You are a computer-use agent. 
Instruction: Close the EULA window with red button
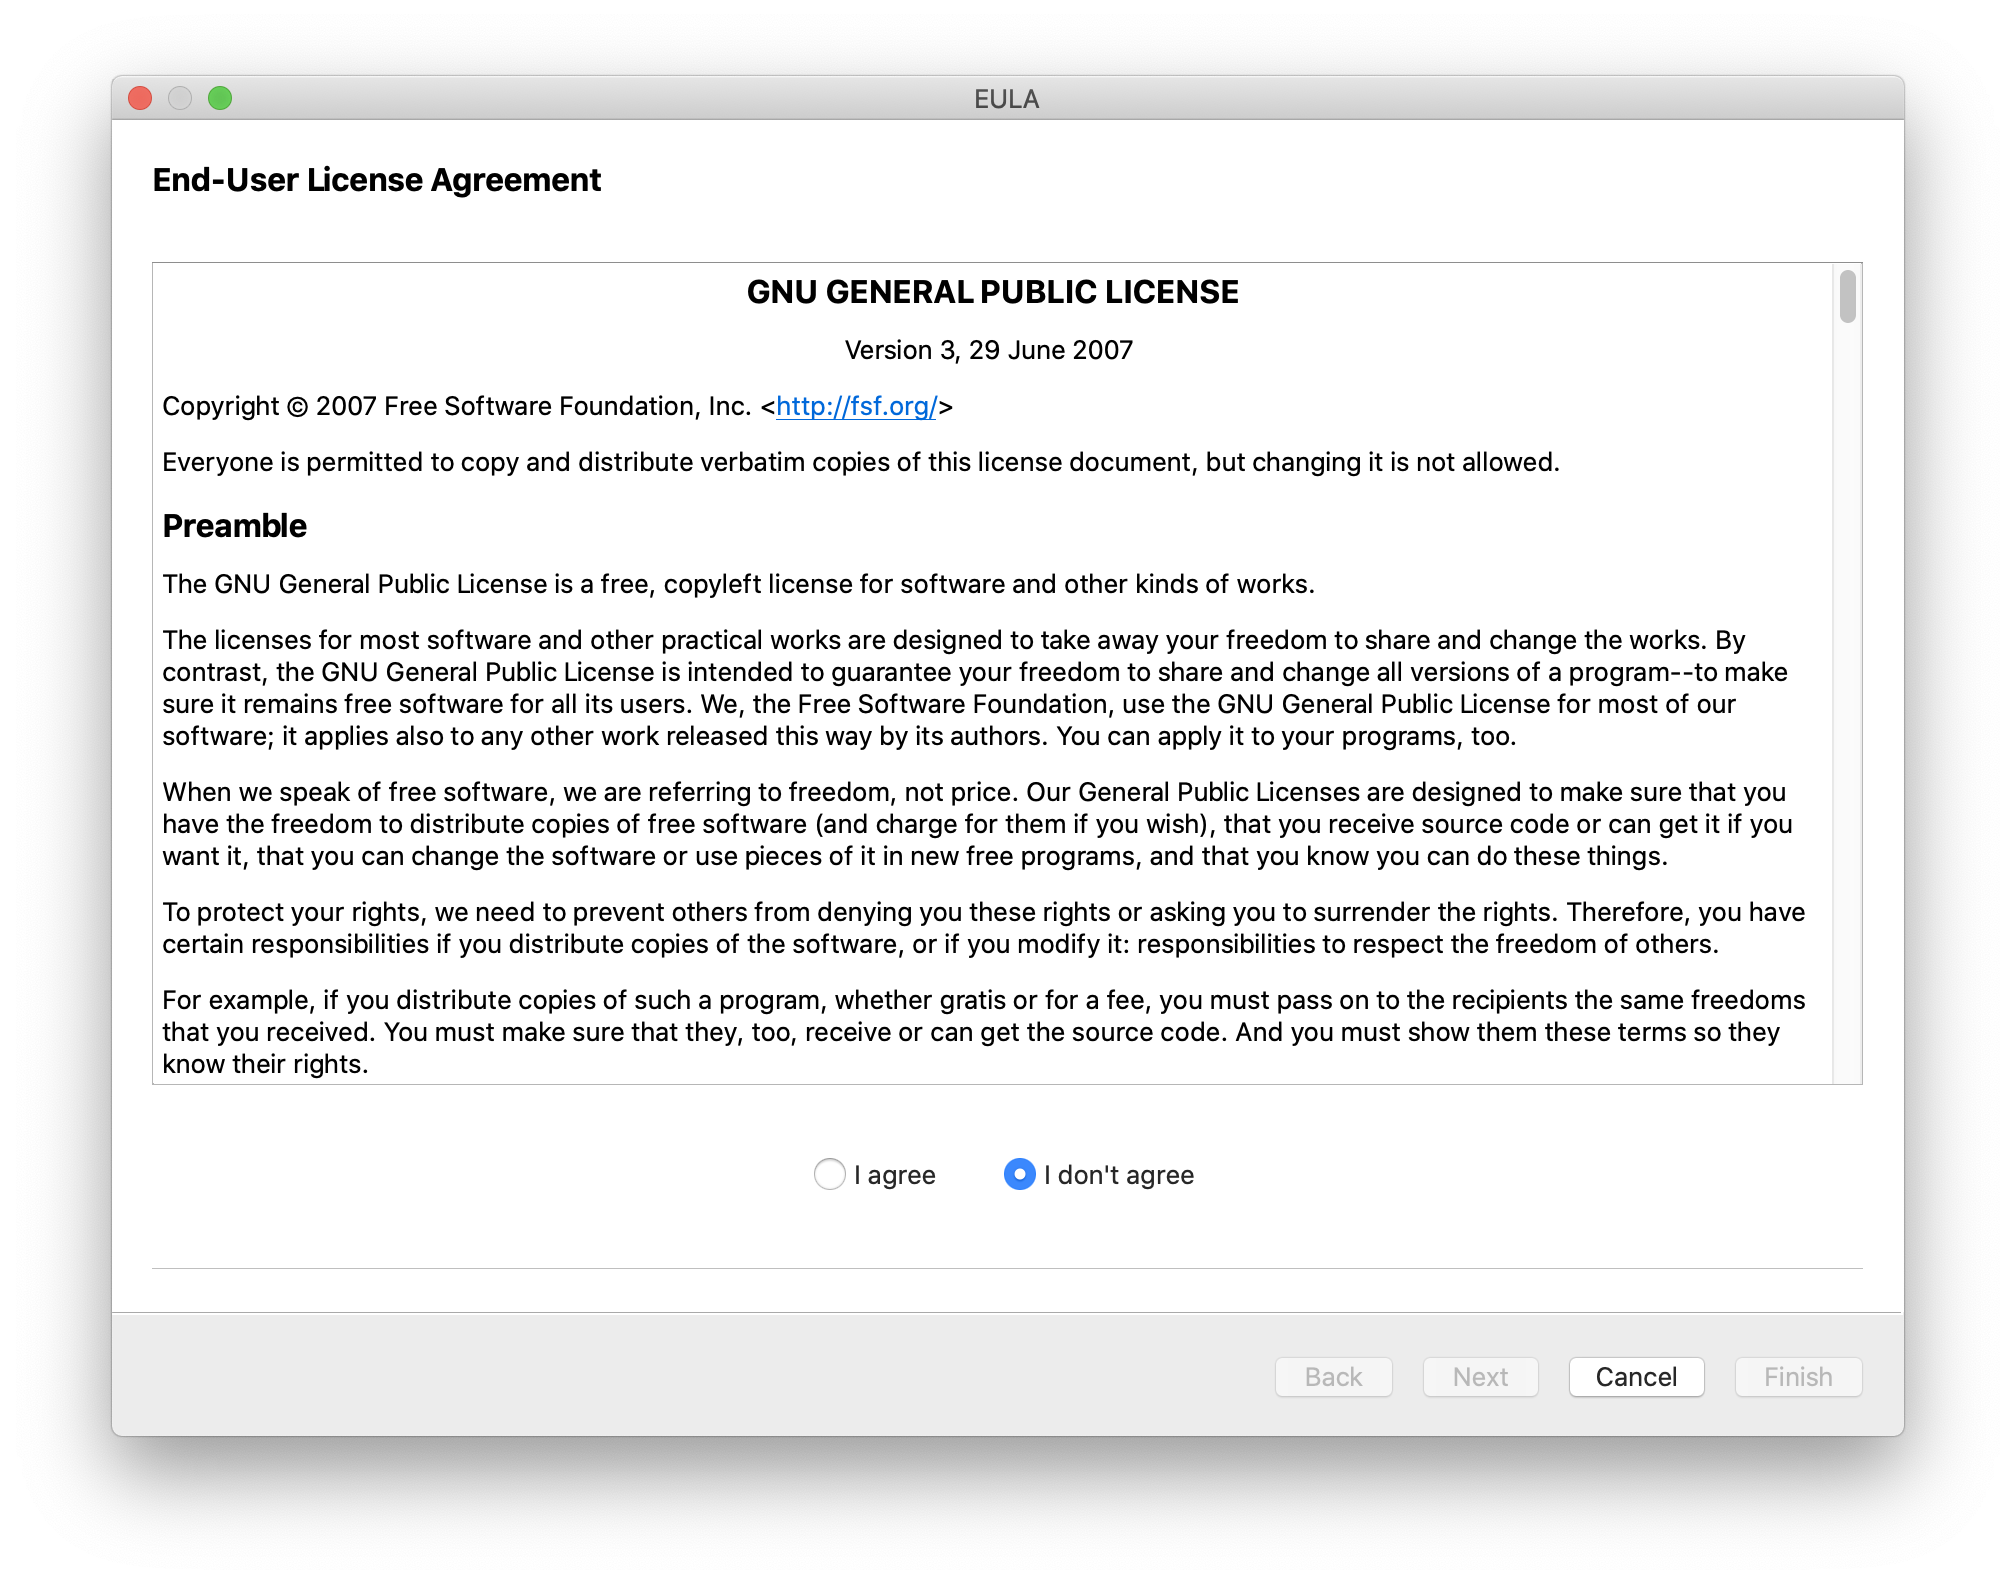coord(140,98)
